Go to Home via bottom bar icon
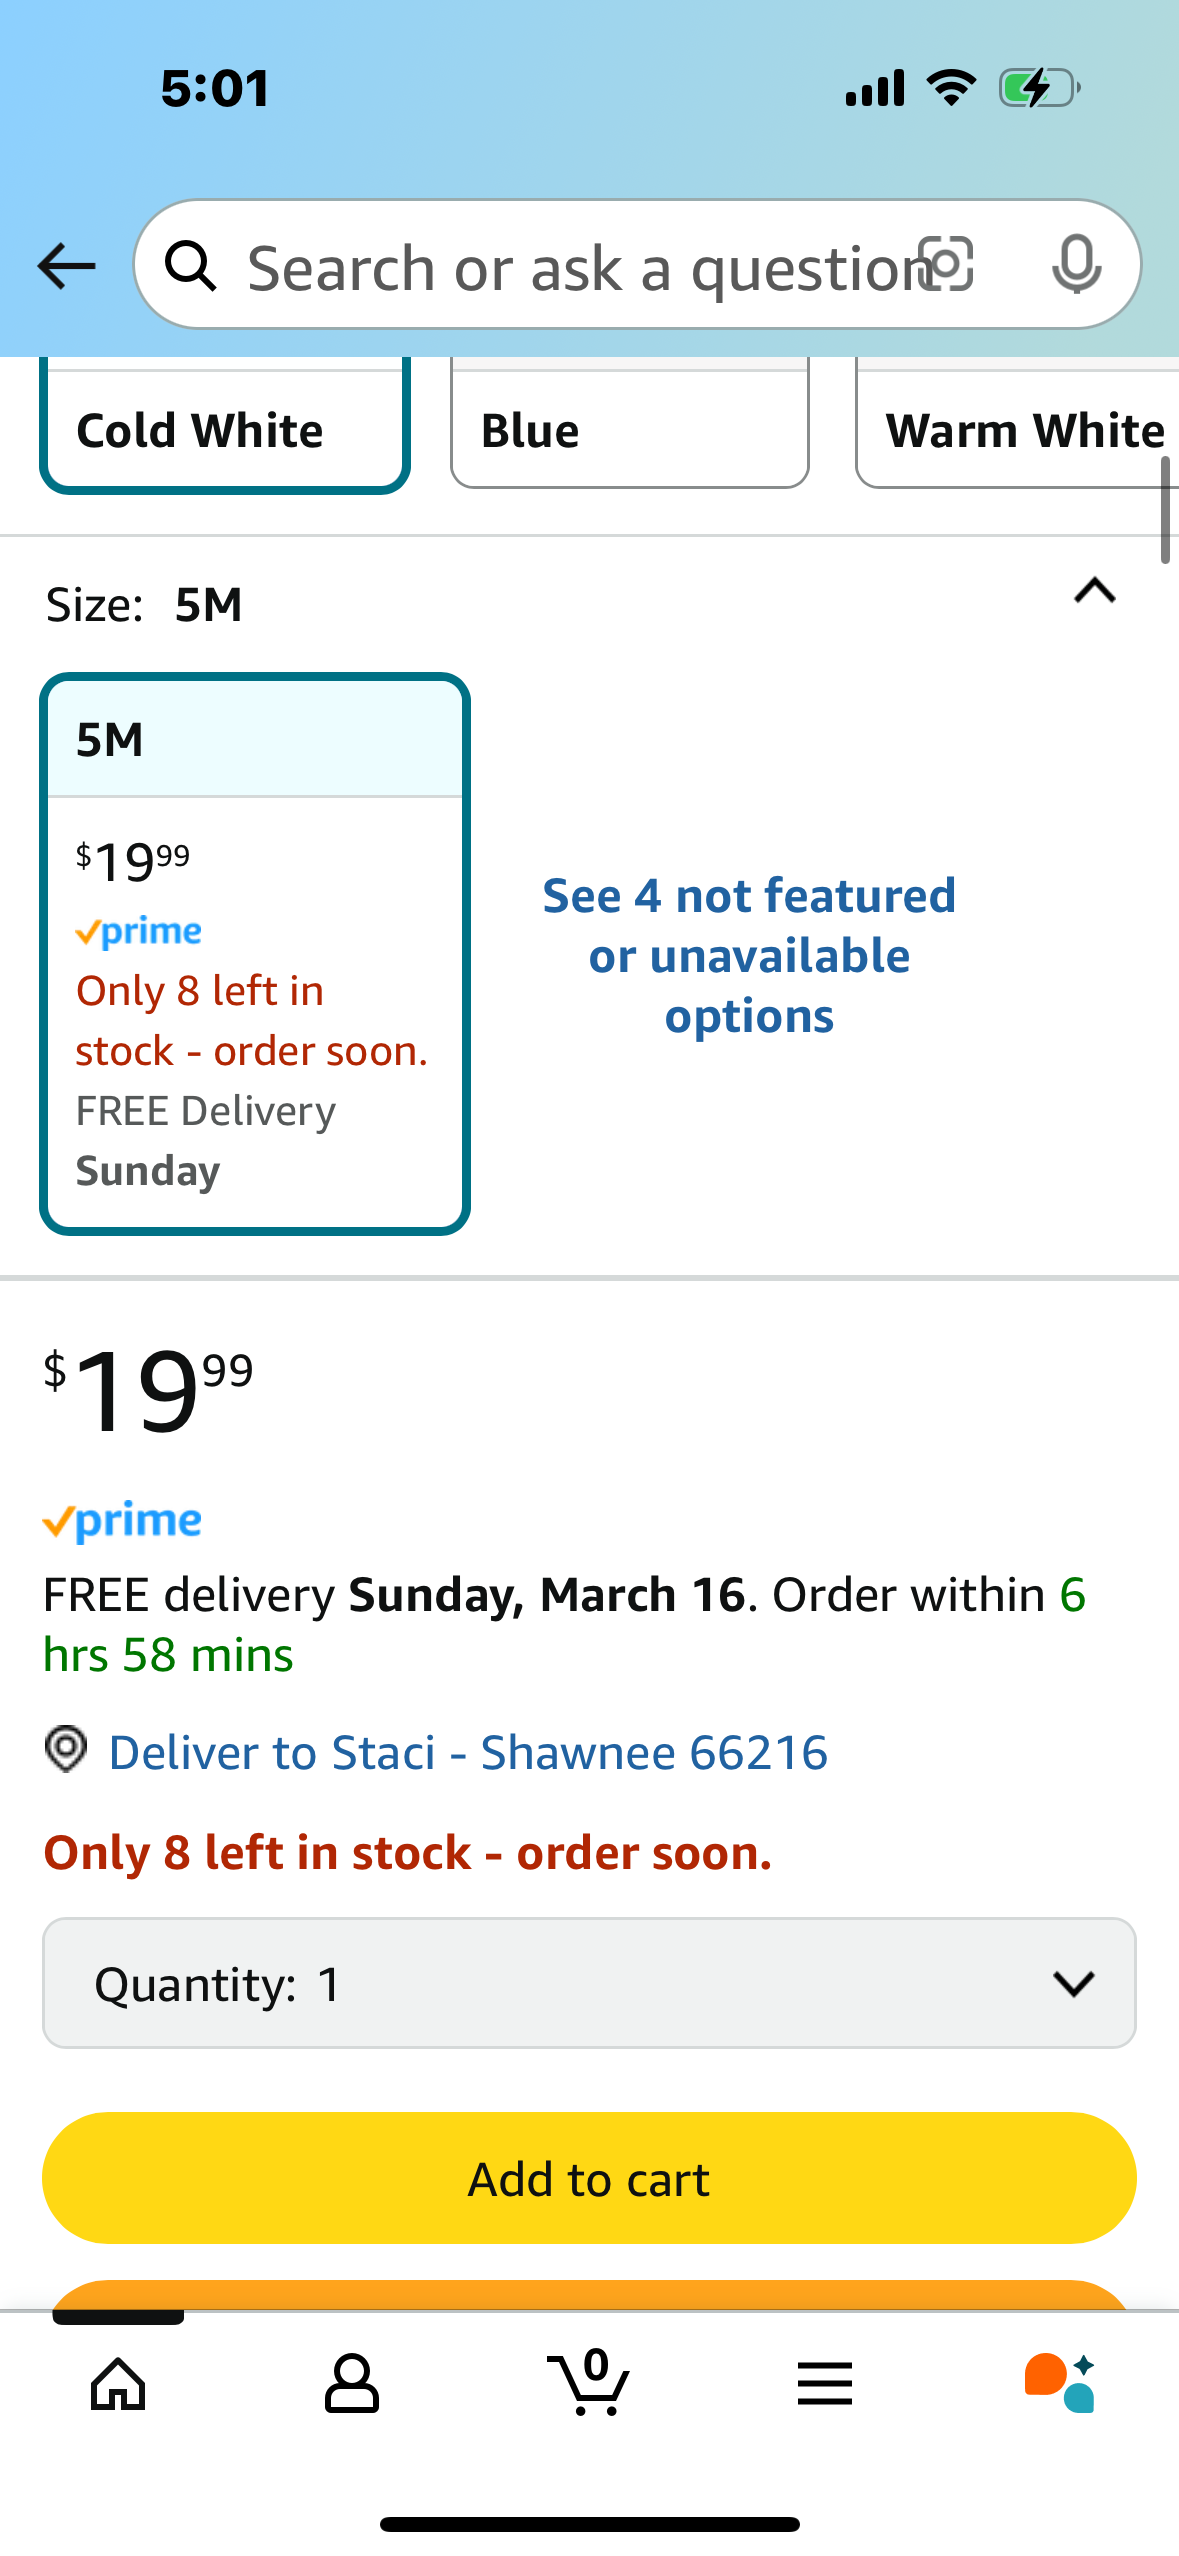The width and height of the screenshot is (1179, 2556). [x=118, y=2384]
